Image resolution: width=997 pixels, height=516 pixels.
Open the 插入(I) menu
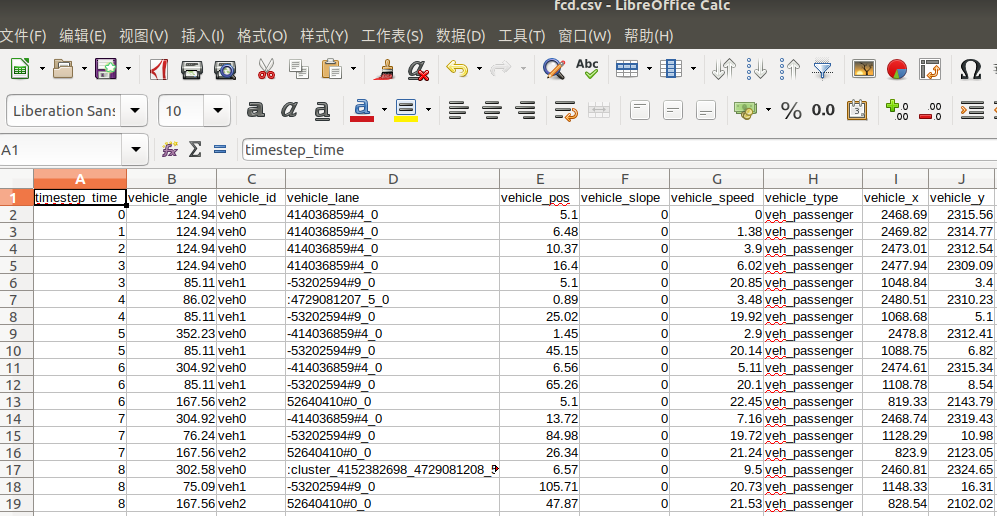[x=203, y=36]
